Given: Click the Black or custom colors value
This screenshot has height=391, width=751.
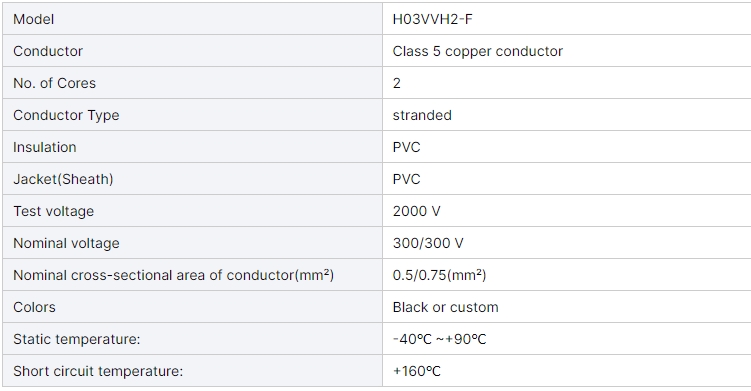Looking at the screenshot, I should click(445, 307).
